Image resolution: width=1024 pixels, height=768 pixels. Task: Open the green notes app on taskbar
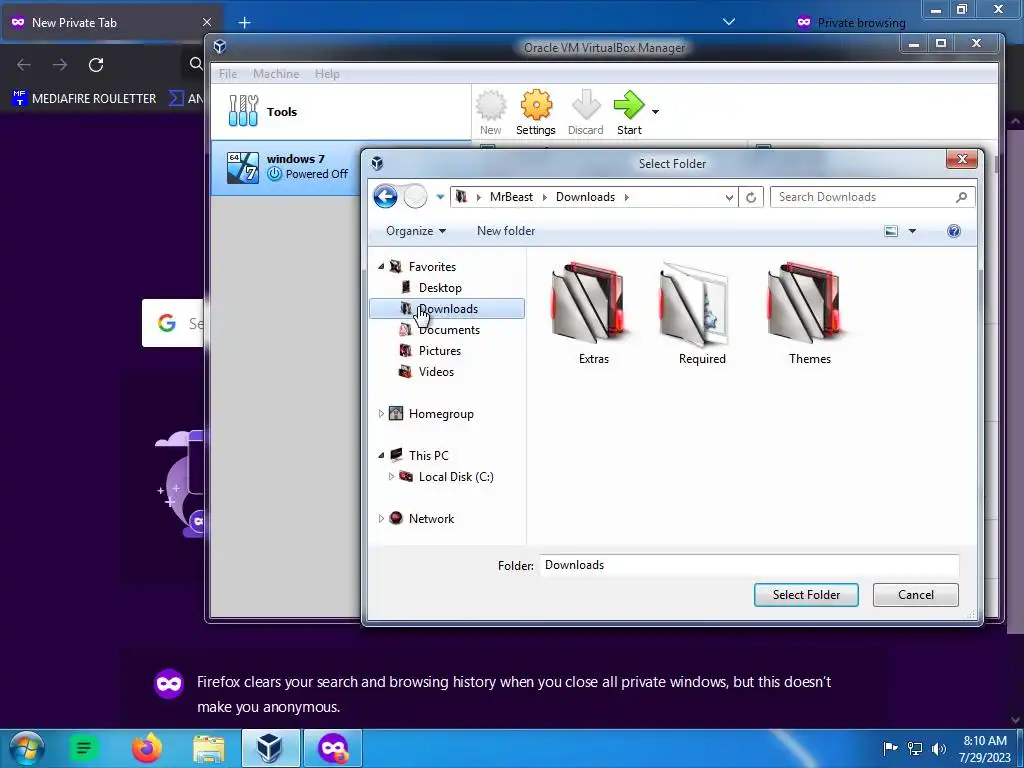[84, 748]
